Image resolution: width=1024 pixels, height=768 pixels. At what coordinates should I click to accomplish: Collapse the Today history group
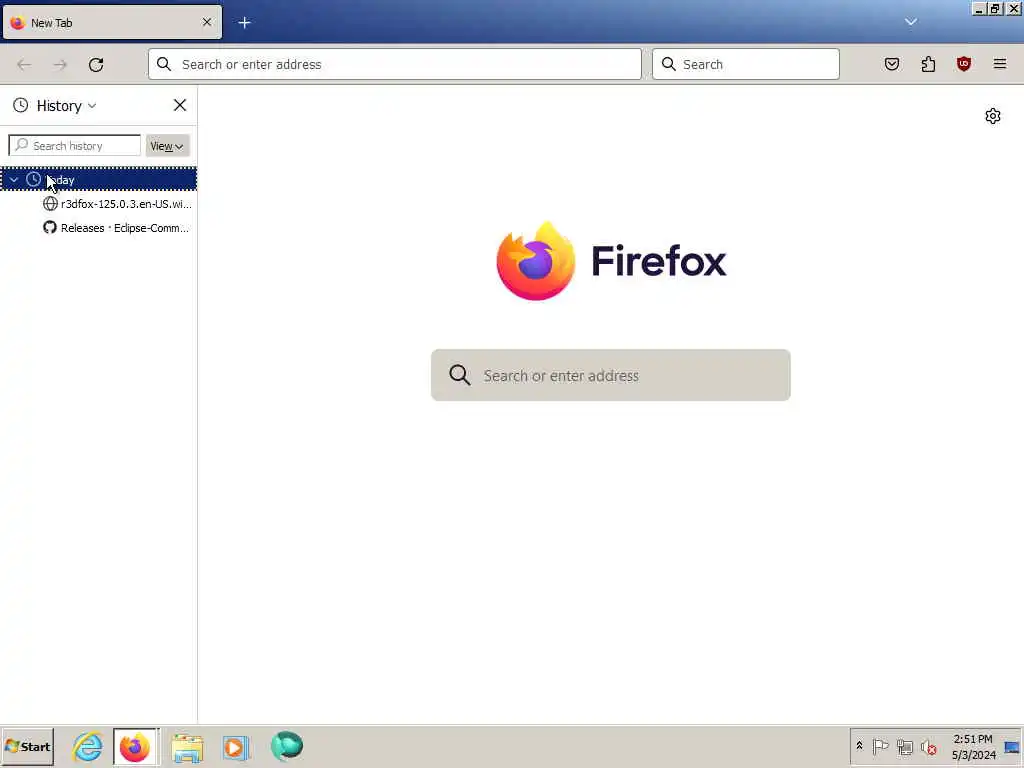[14, 180]
